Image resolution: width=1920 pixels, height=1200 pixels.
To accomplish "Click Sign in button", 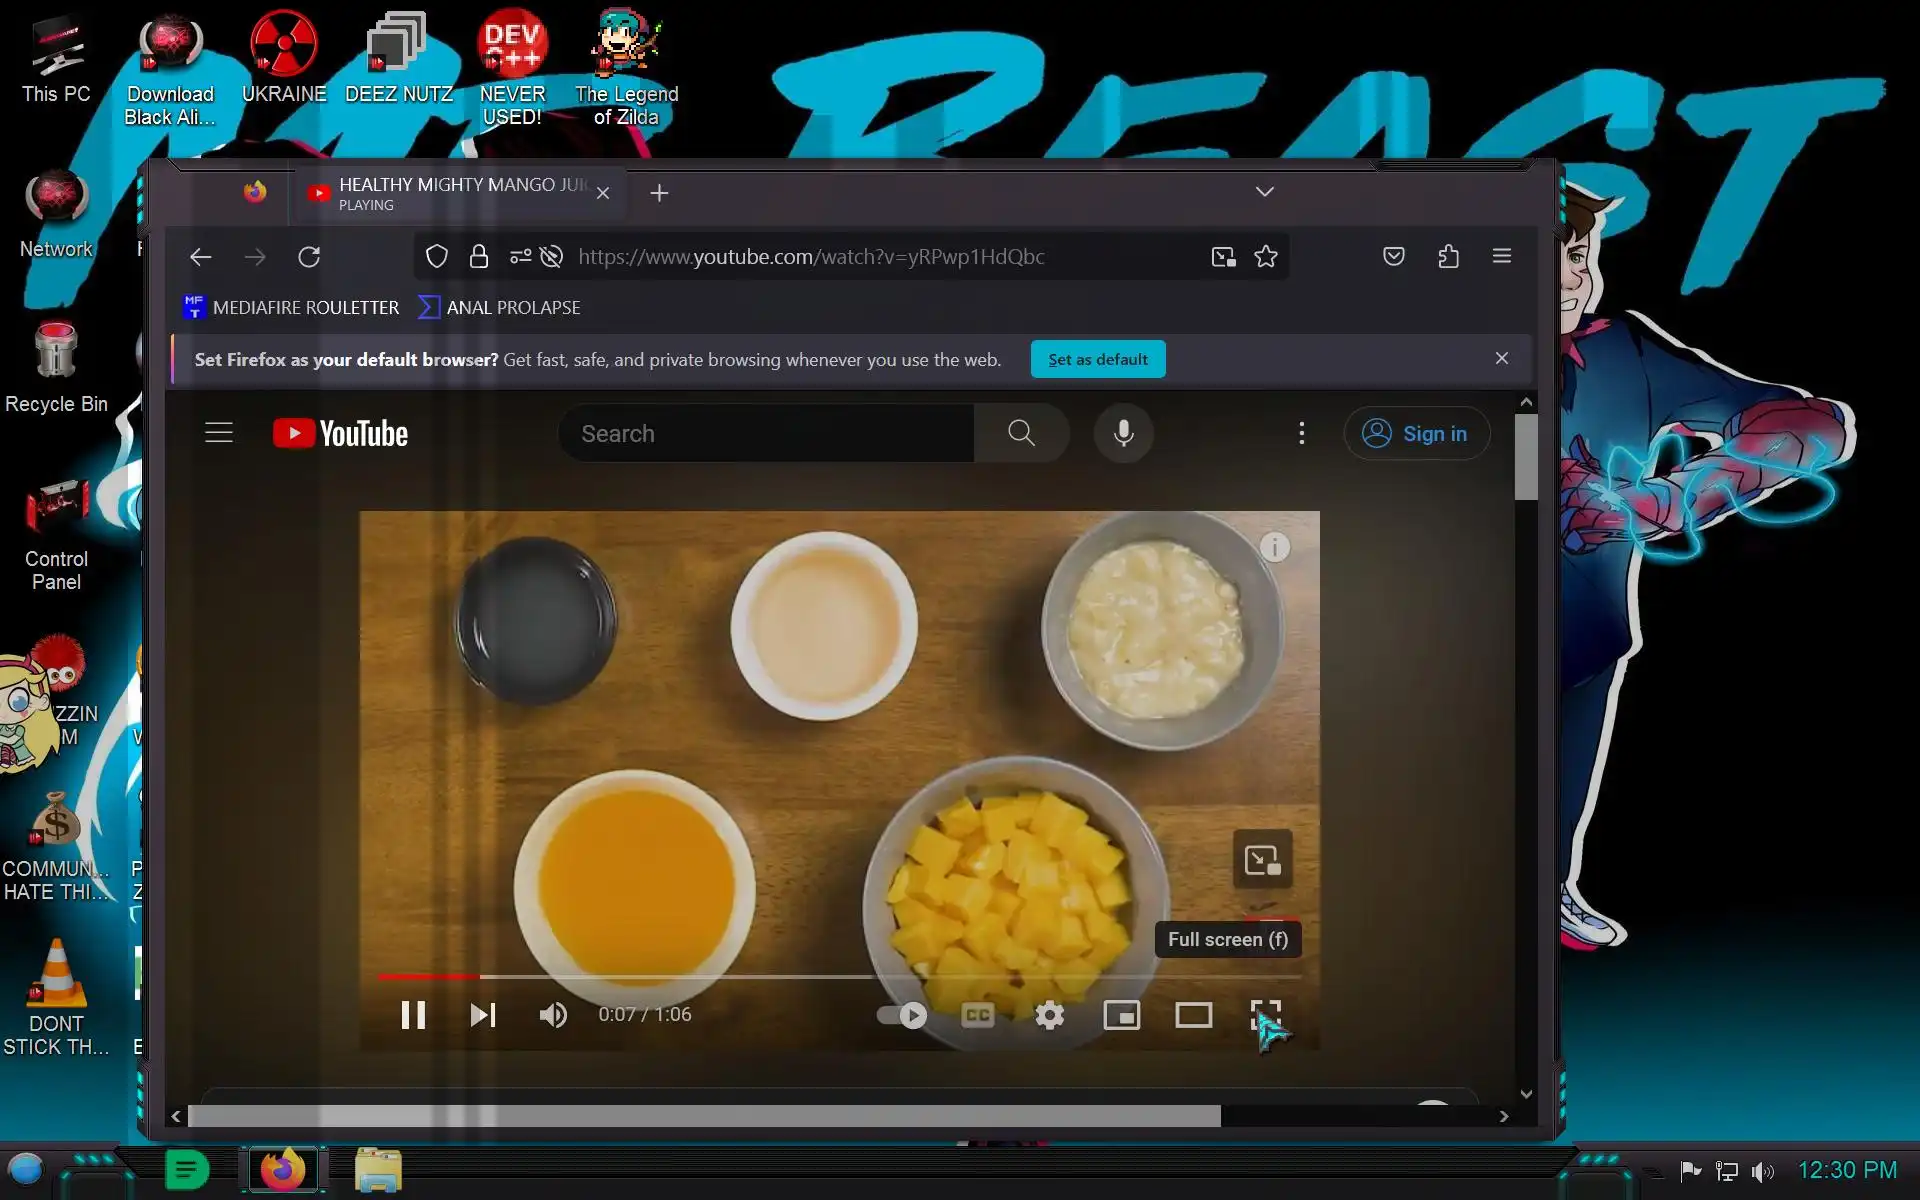I will coord(1416,433).
